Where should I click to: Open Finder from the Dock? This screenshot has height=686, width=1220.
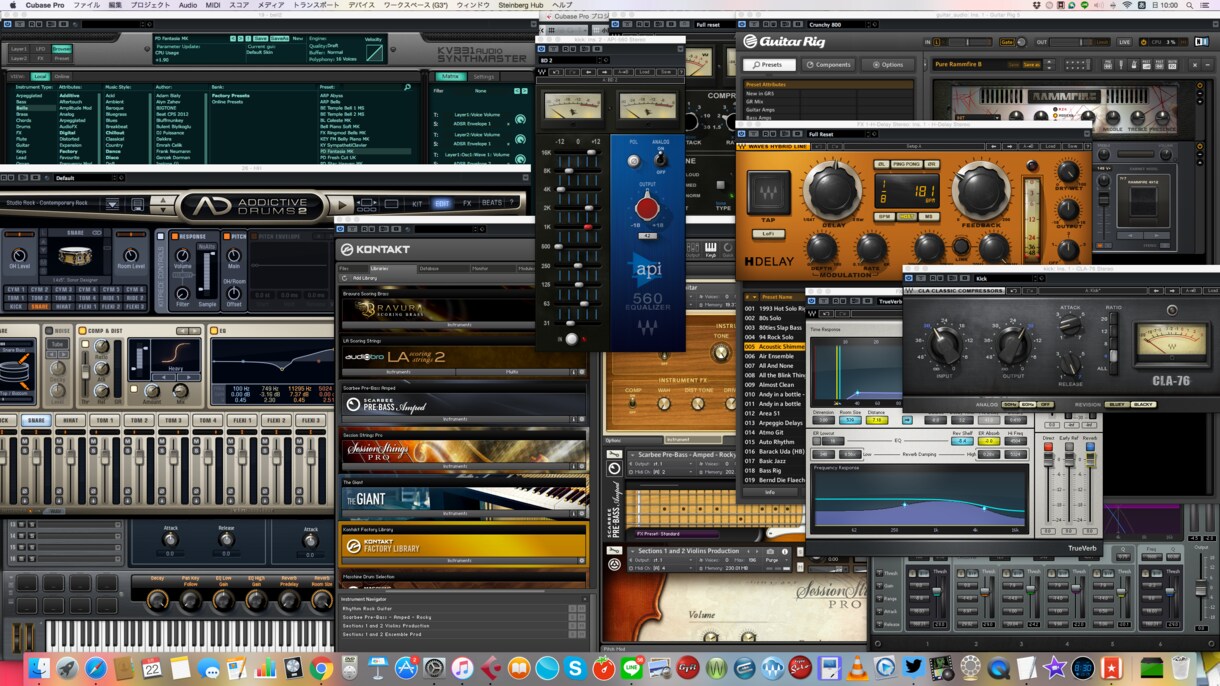(x=39, y=668)
